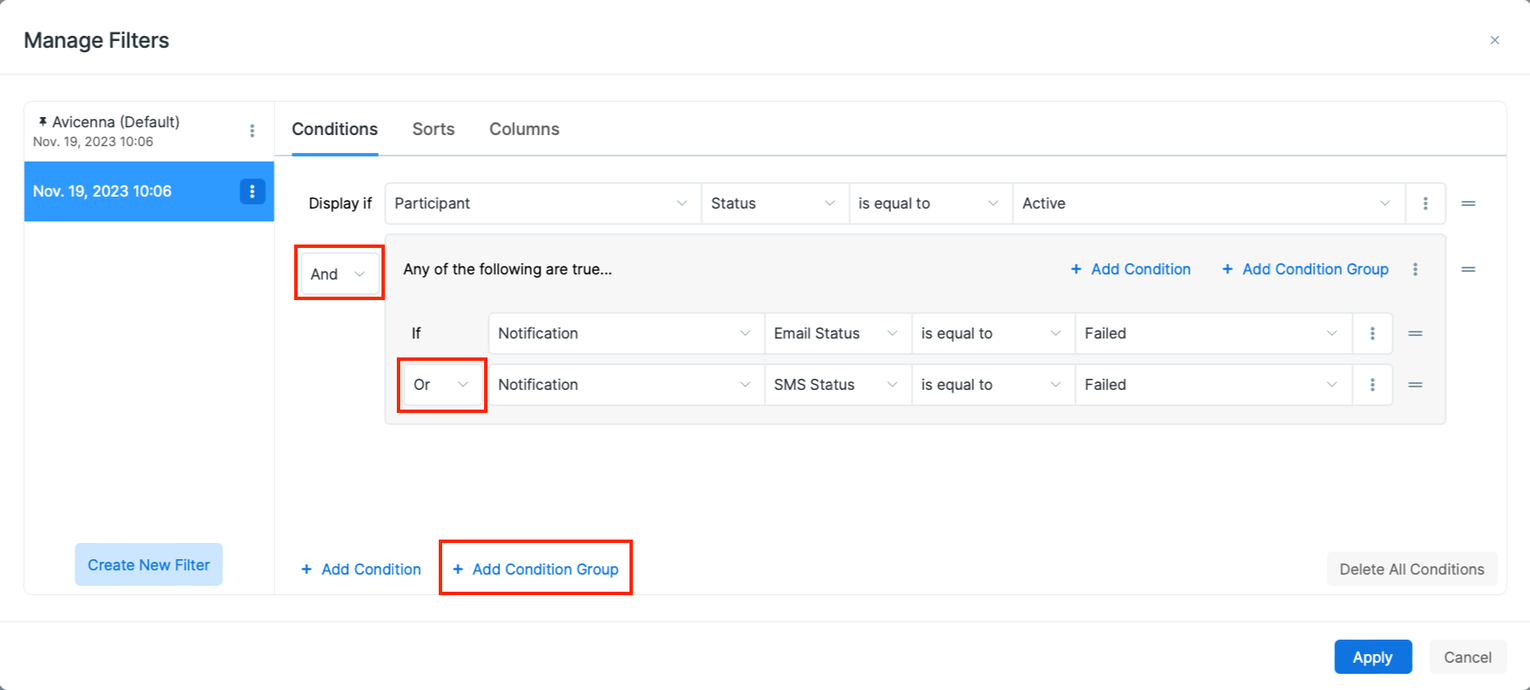Open options menu for the Email Status condition
The image size is (1530, 690).
pyautogui.click(x=1372, y=333)
